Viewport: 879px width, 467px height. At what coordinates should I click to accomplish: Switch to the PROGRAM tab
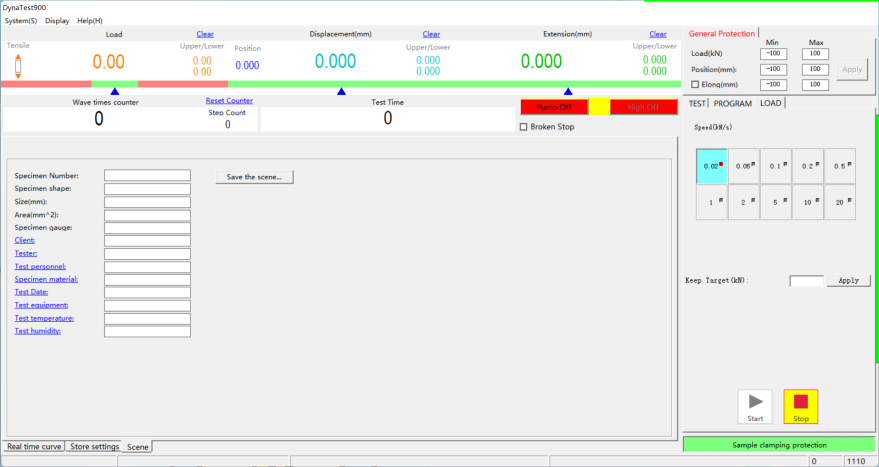[733, 103]
